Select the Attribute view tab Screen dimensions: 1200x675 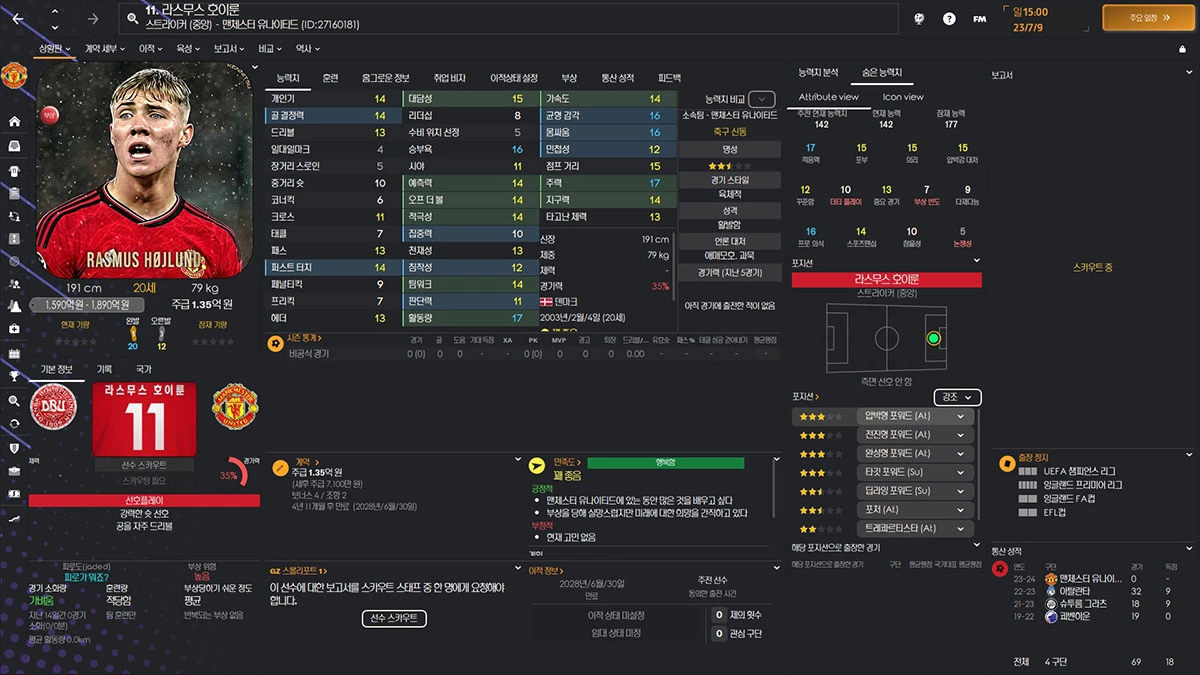[x=828, y=97]
